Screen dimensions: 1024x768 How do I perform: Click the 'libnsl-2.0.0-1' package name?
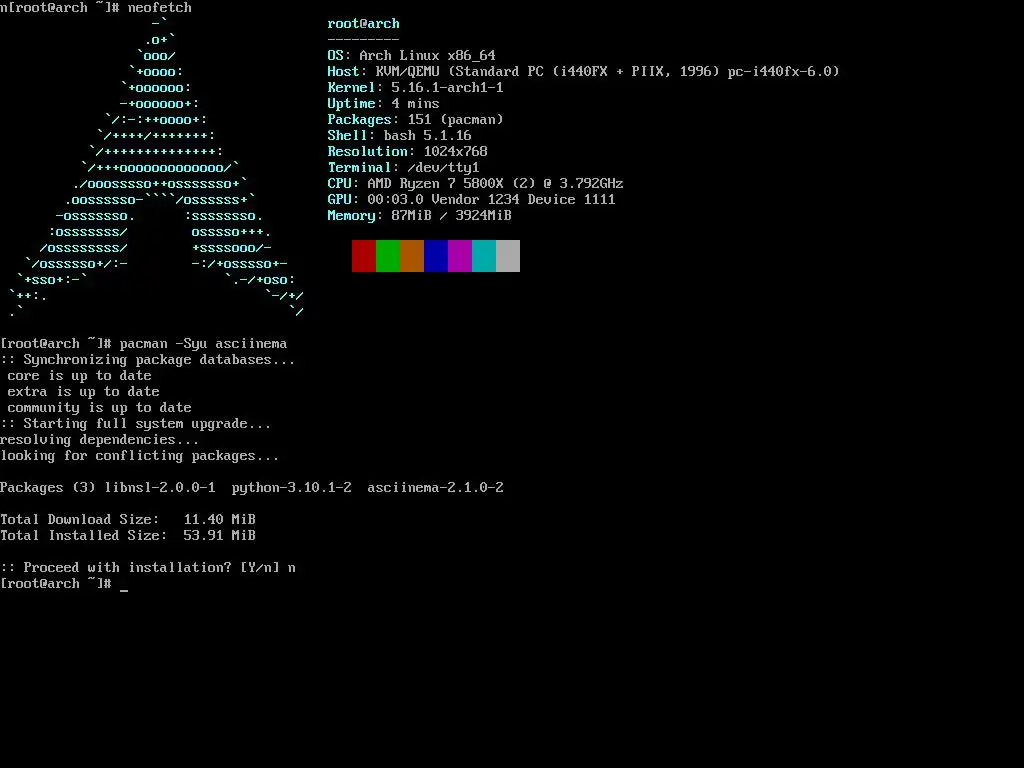[x=159, y=488]
